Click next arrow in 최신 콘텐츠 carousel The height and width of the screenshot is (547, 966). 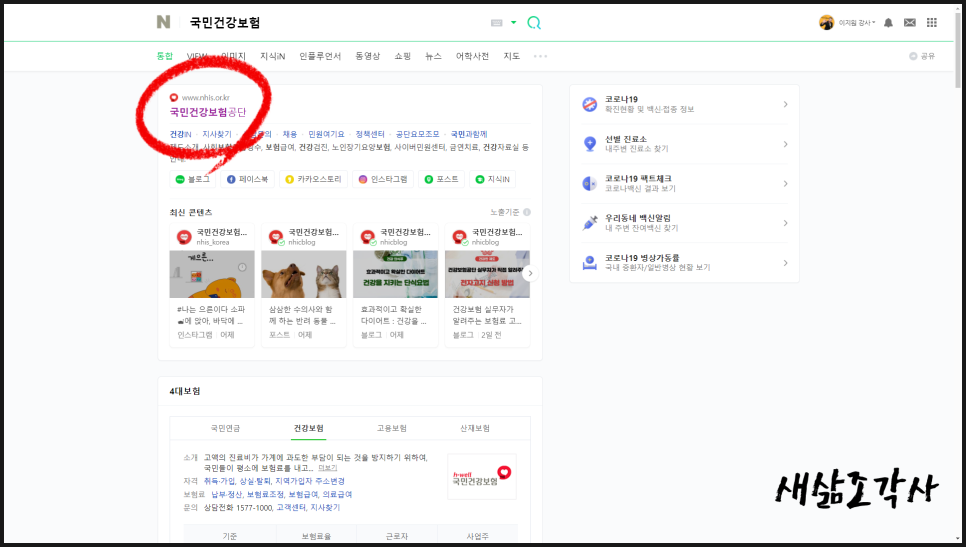pos(530,274)
